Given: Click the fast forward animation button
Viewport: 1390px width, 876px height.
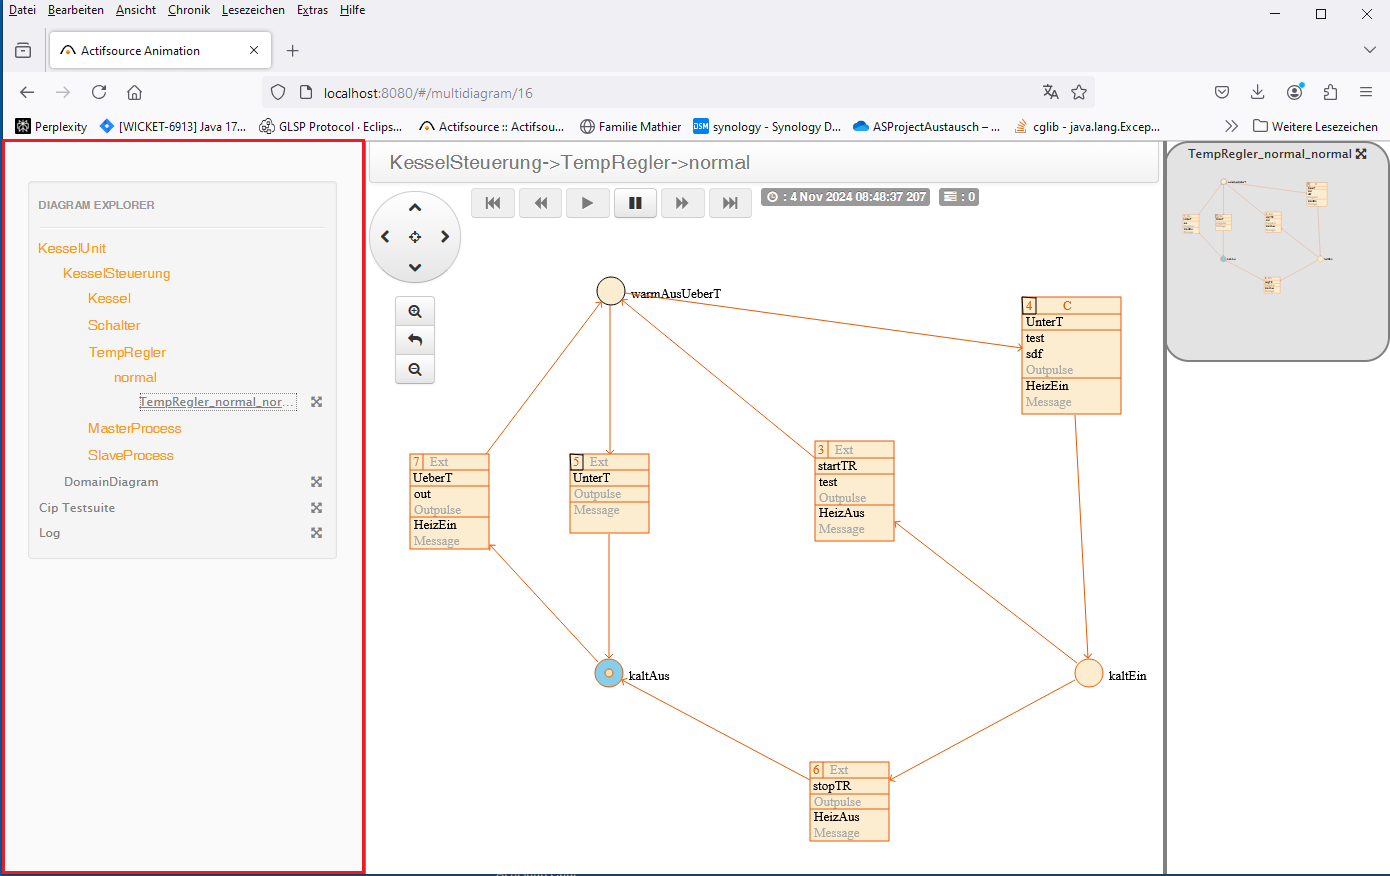Looking at the screenshot, I should (x=682, y=203).
